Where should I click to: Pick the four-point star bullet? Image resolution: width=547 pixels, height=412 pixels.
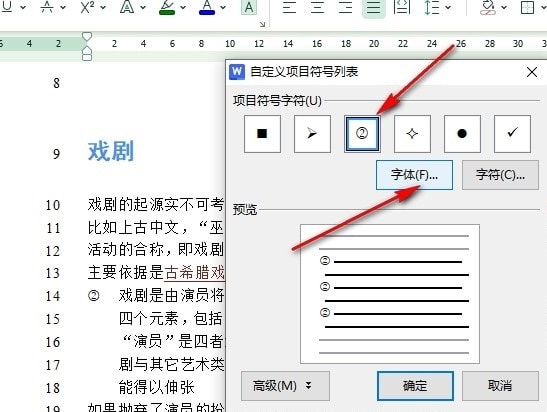coord(412,134)
